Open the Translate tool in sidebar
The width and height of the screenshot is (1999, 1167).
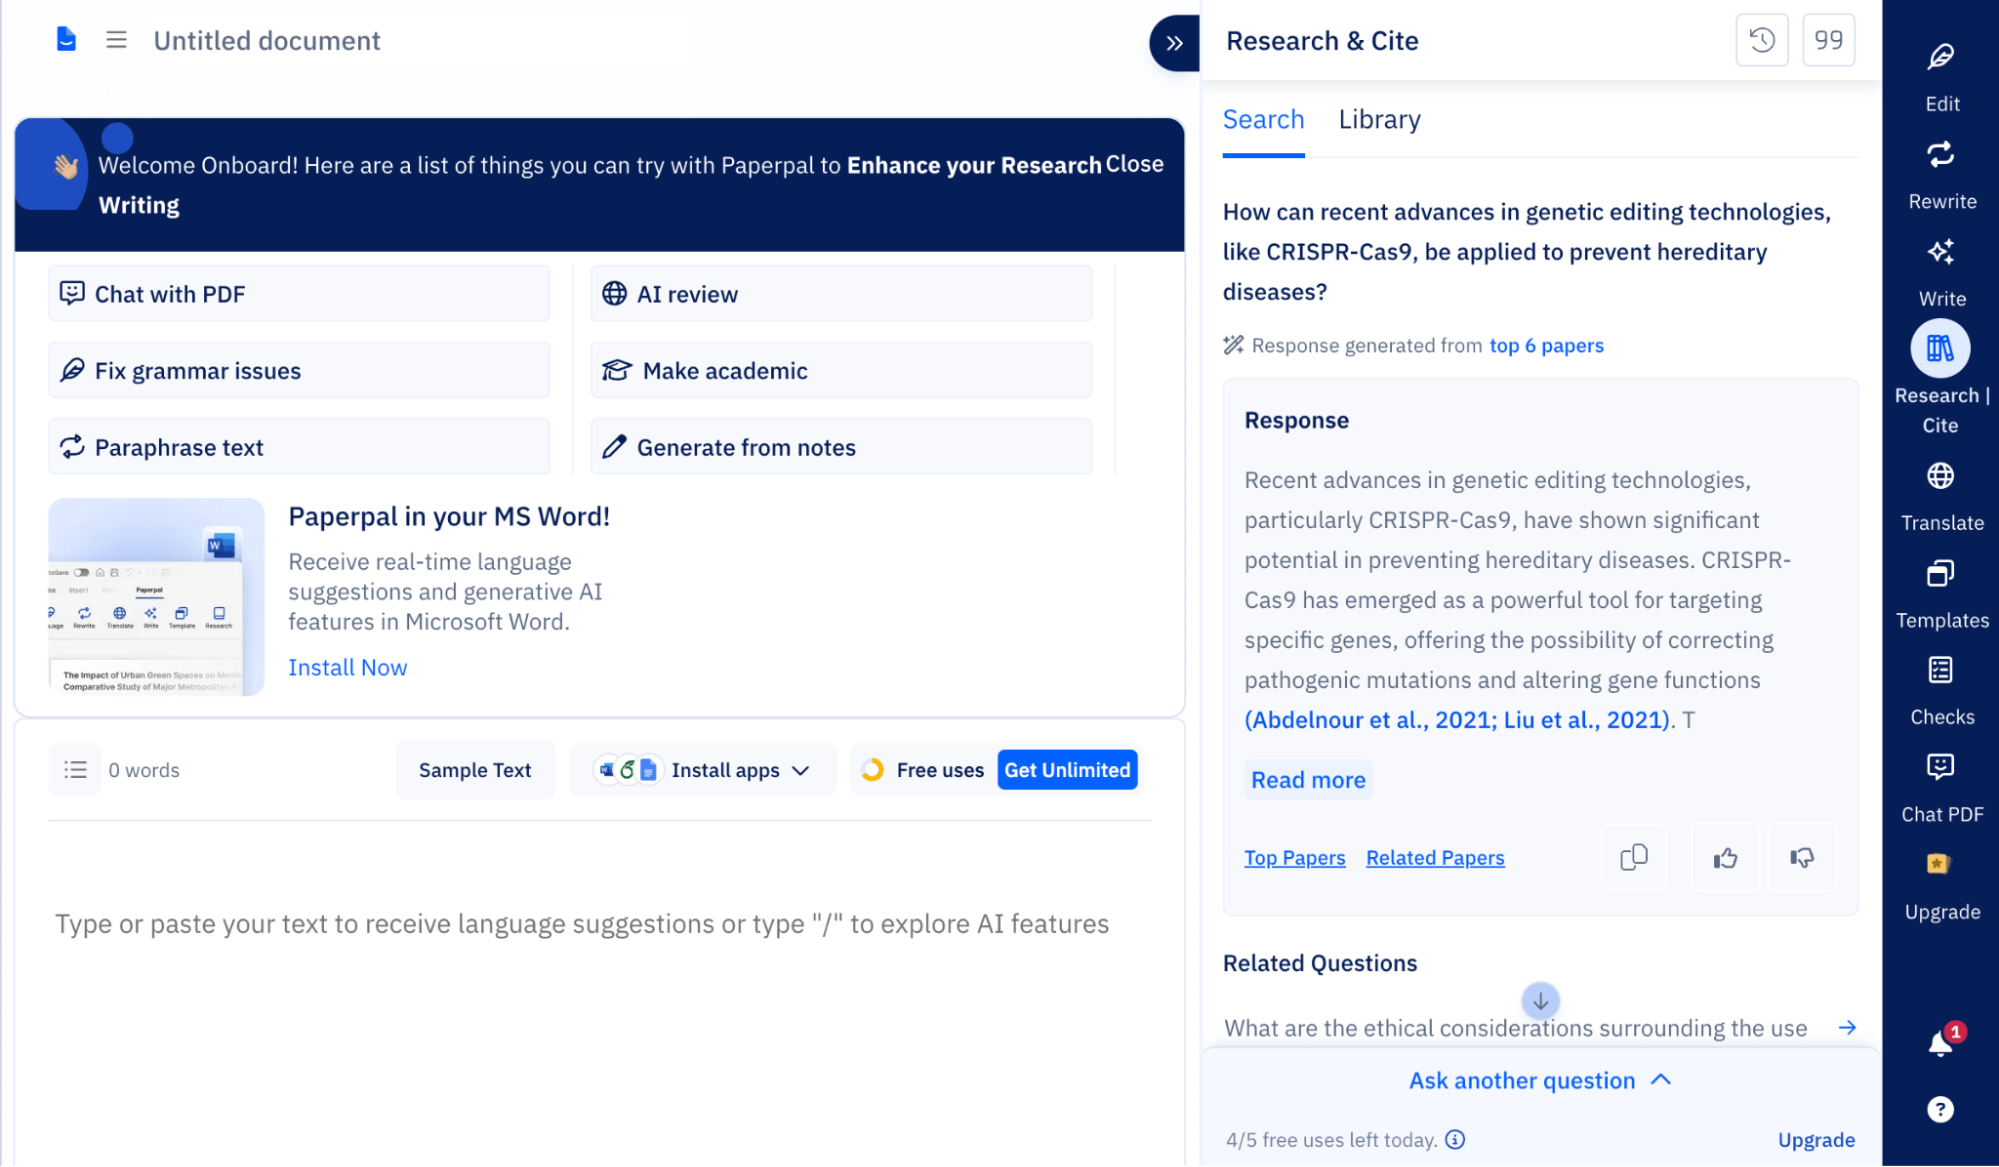(1941, 496)
